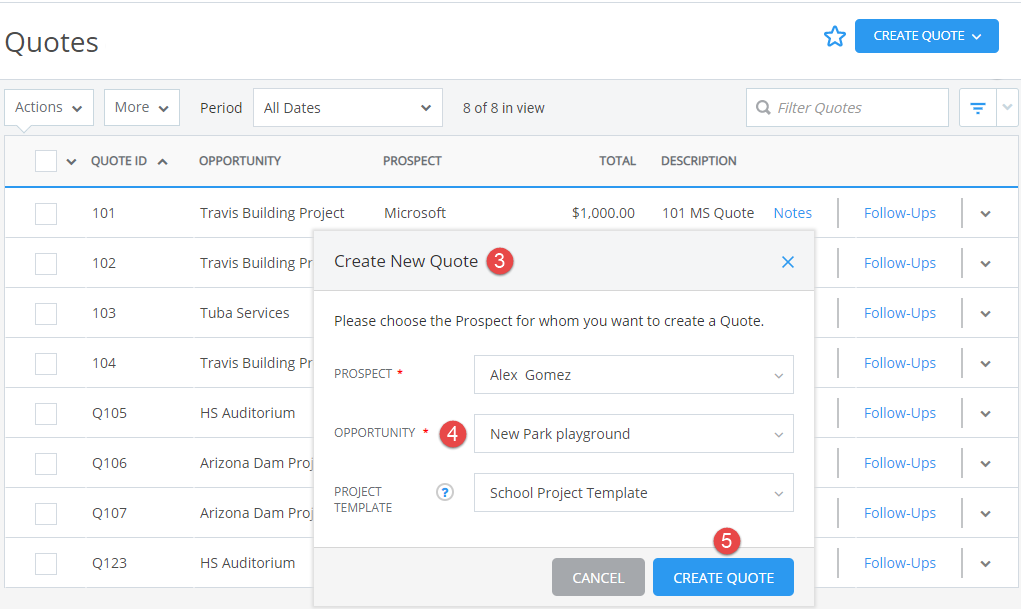The height and width of the screenshot is (609, 1021).
Task: Check the box for quote Q106
Action: 46,464
